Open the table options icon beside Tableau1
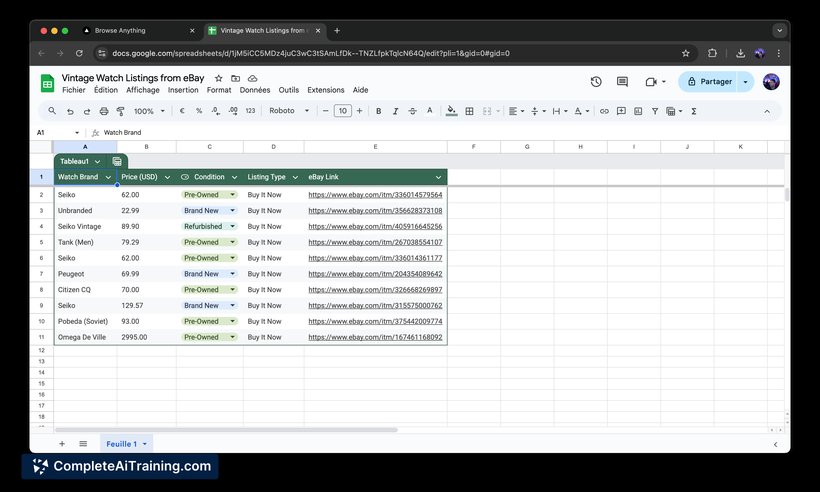Viewport: 820px width, 492px height. 117,162
